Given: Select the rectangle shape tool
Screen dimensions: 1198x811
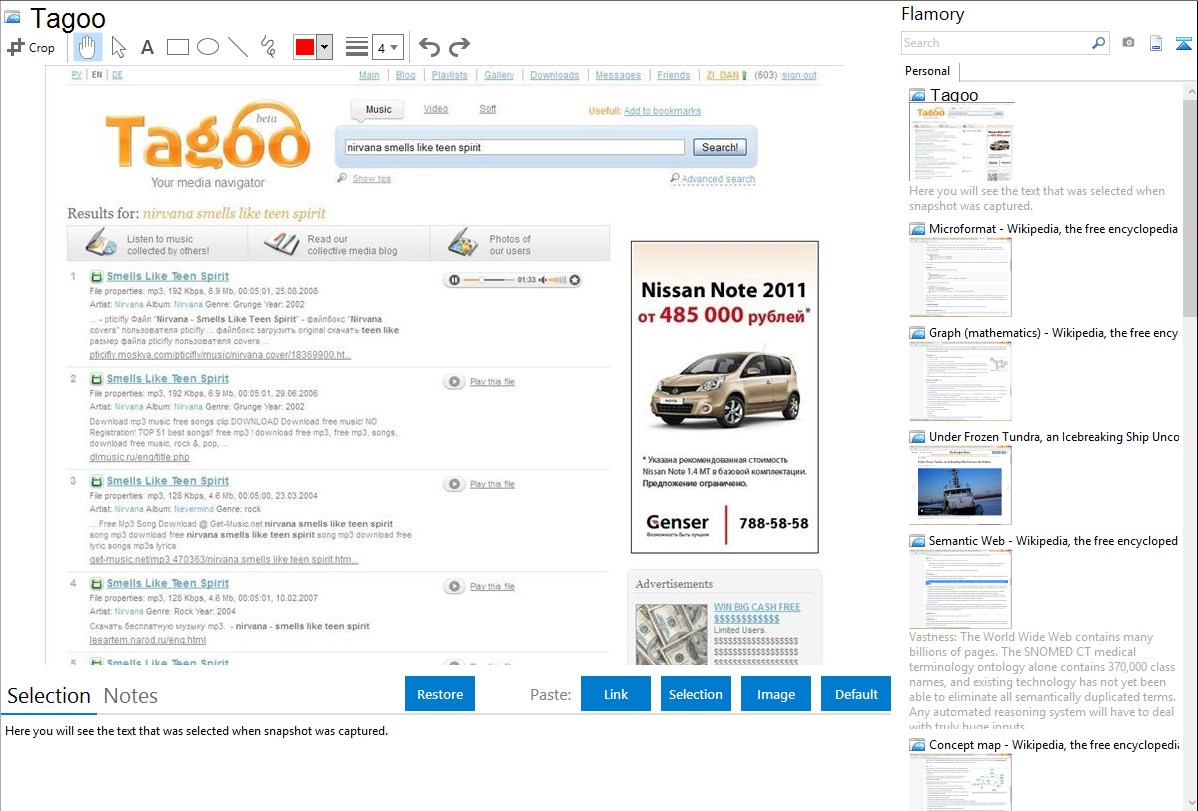Looking at the screenshot, I should 178,47.
